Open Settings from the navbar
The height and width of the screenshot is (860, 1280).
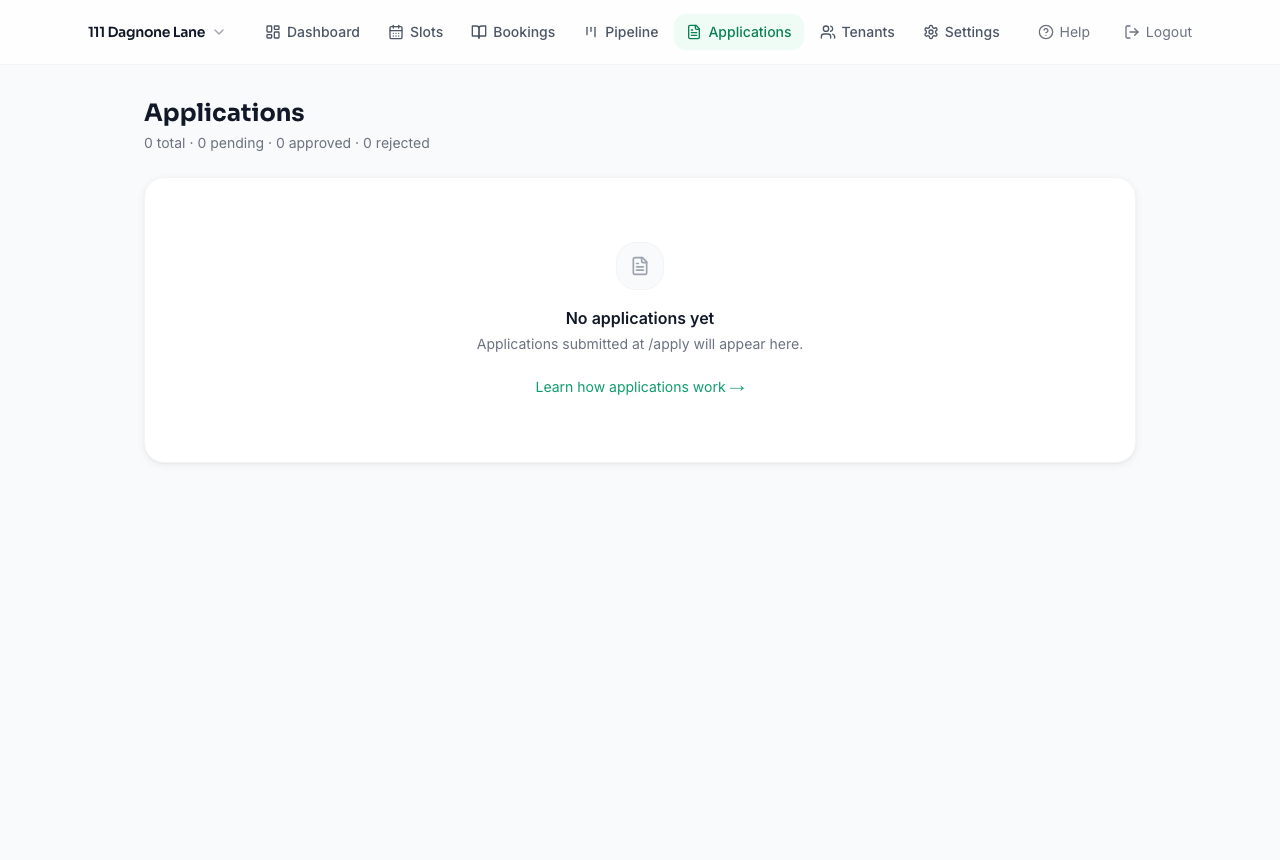(x=961, y=32)
